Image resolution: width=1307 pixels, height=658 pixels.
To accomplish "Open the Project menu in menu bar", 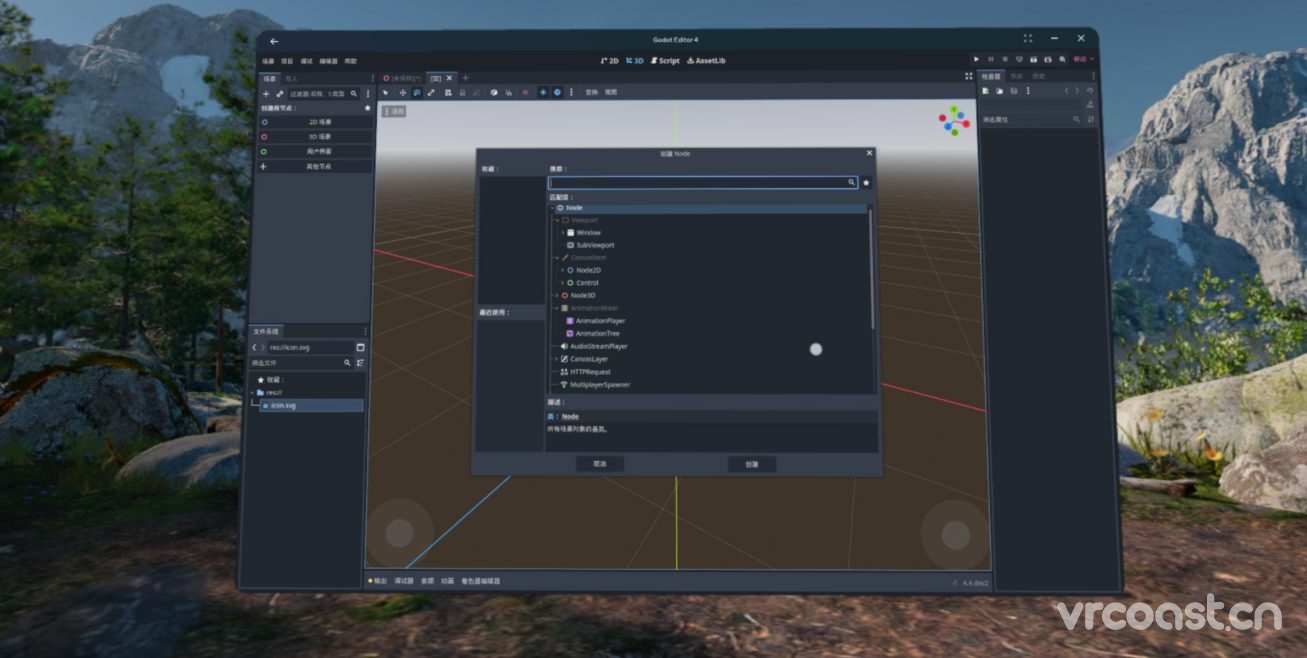I will point(287,61).
